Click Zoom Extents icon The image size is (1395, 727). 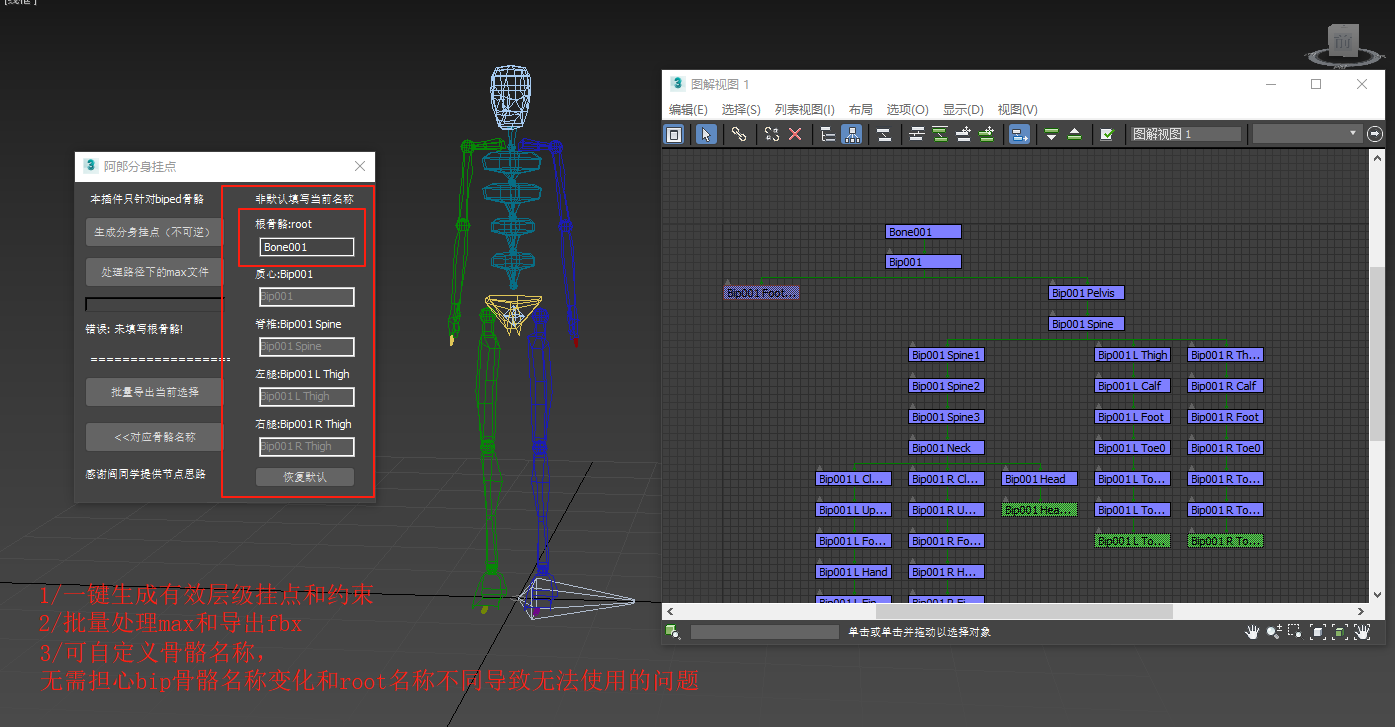[1318, 632]
